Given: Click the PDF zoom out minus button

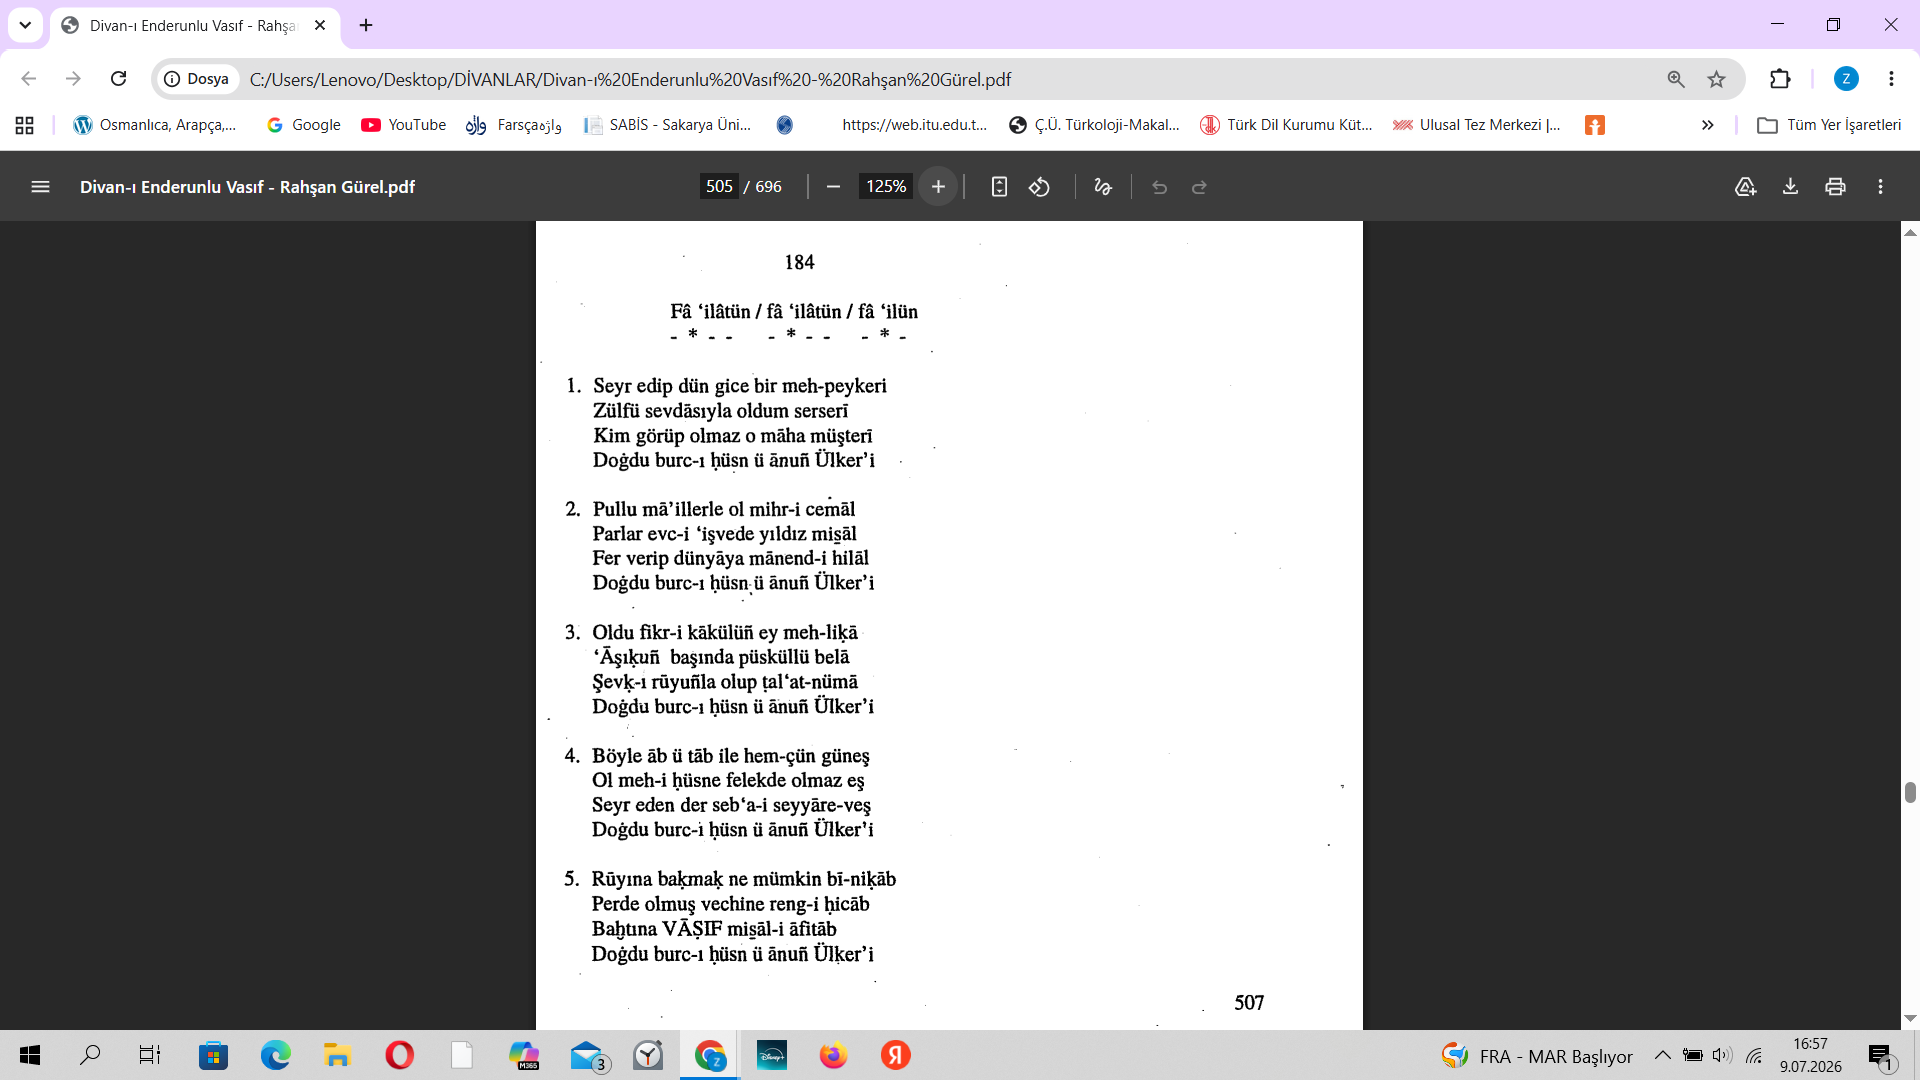Looking at the screenshot, I should (x=833, y=187).
